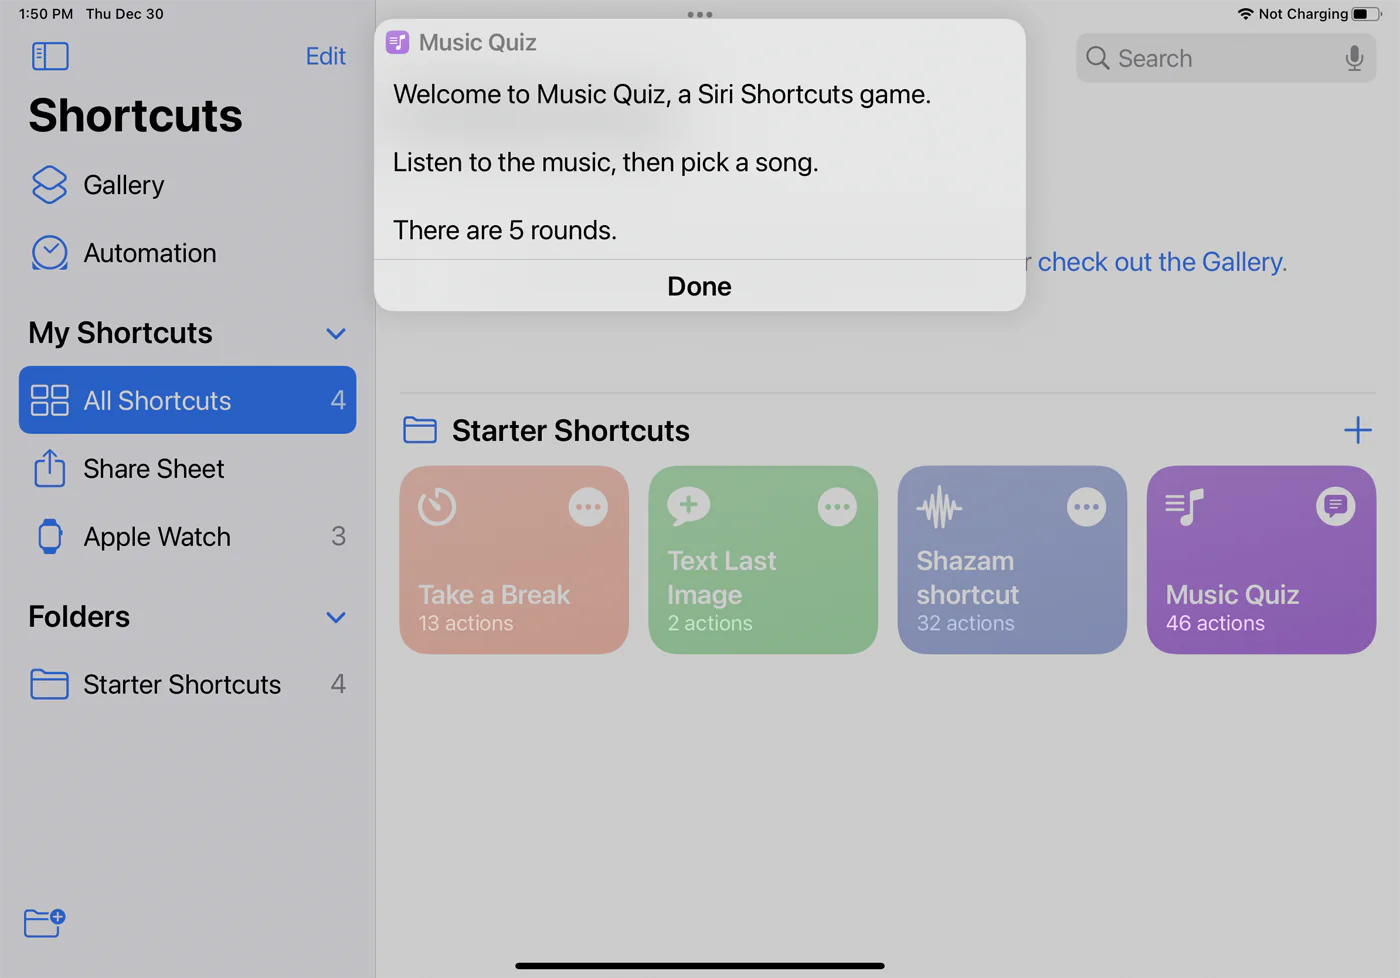Click the new folder icon
This screenshot has height=978, width=1400.
[44, 922]
